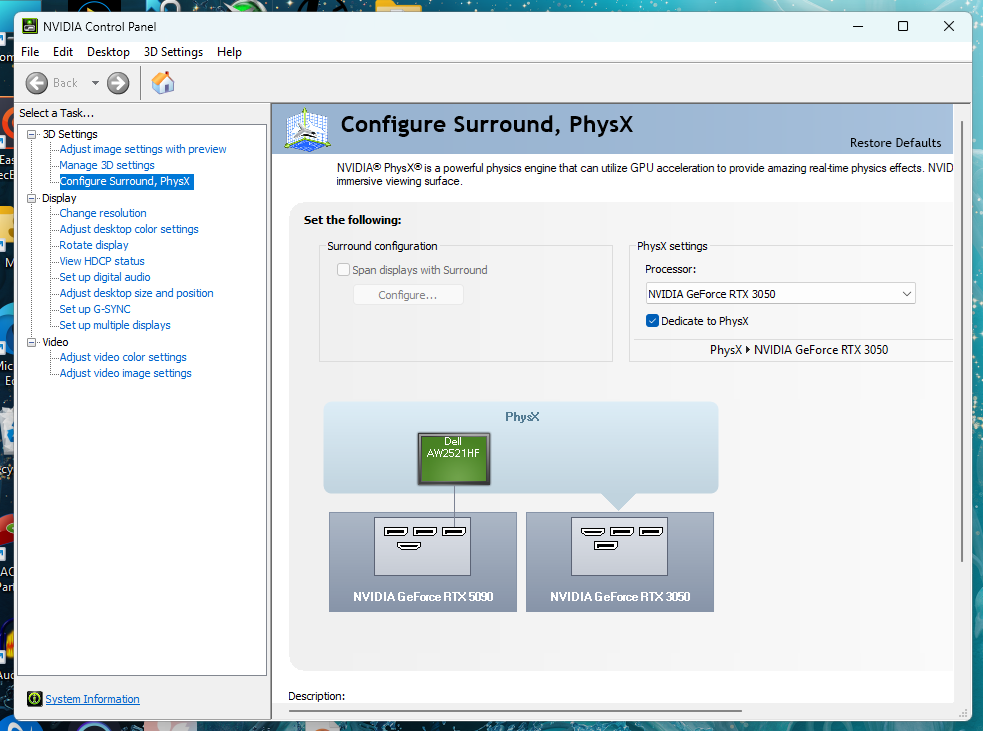Click the Forward navigation arrow

[118, 83]
